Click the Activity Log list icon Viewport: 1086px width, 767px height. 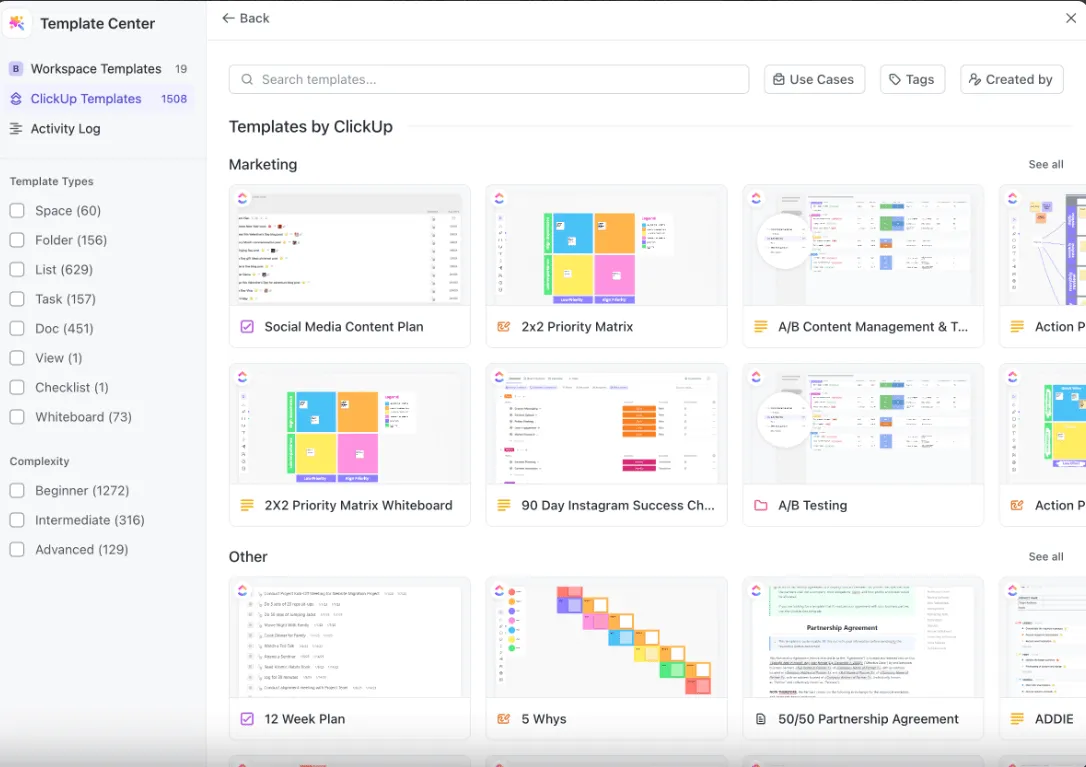coord(16,128)
